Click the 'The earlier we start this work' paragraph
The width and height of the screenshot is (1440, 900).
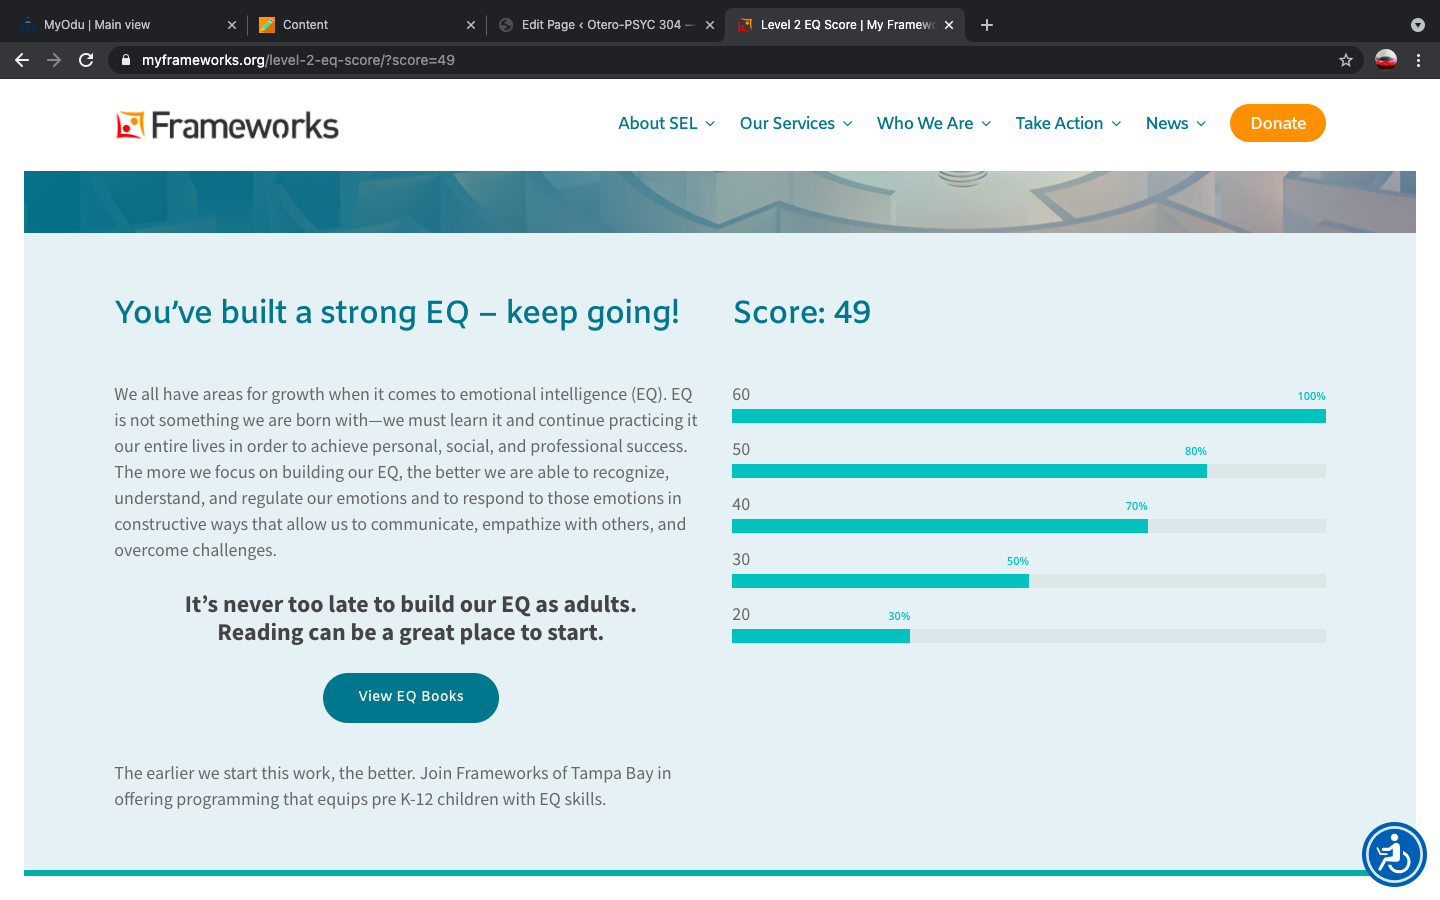click(393, 786)
